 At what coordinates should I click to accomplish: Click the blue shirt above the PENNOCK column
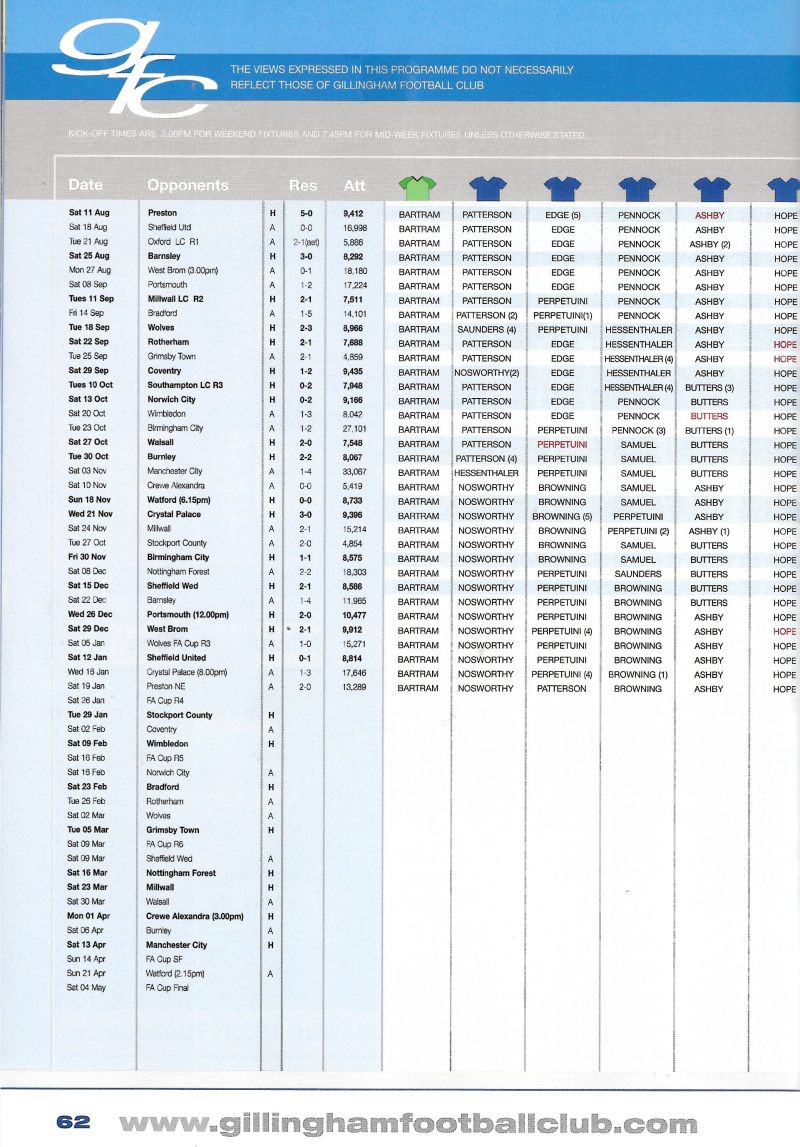pyautogui.click(x=637, y=189)
